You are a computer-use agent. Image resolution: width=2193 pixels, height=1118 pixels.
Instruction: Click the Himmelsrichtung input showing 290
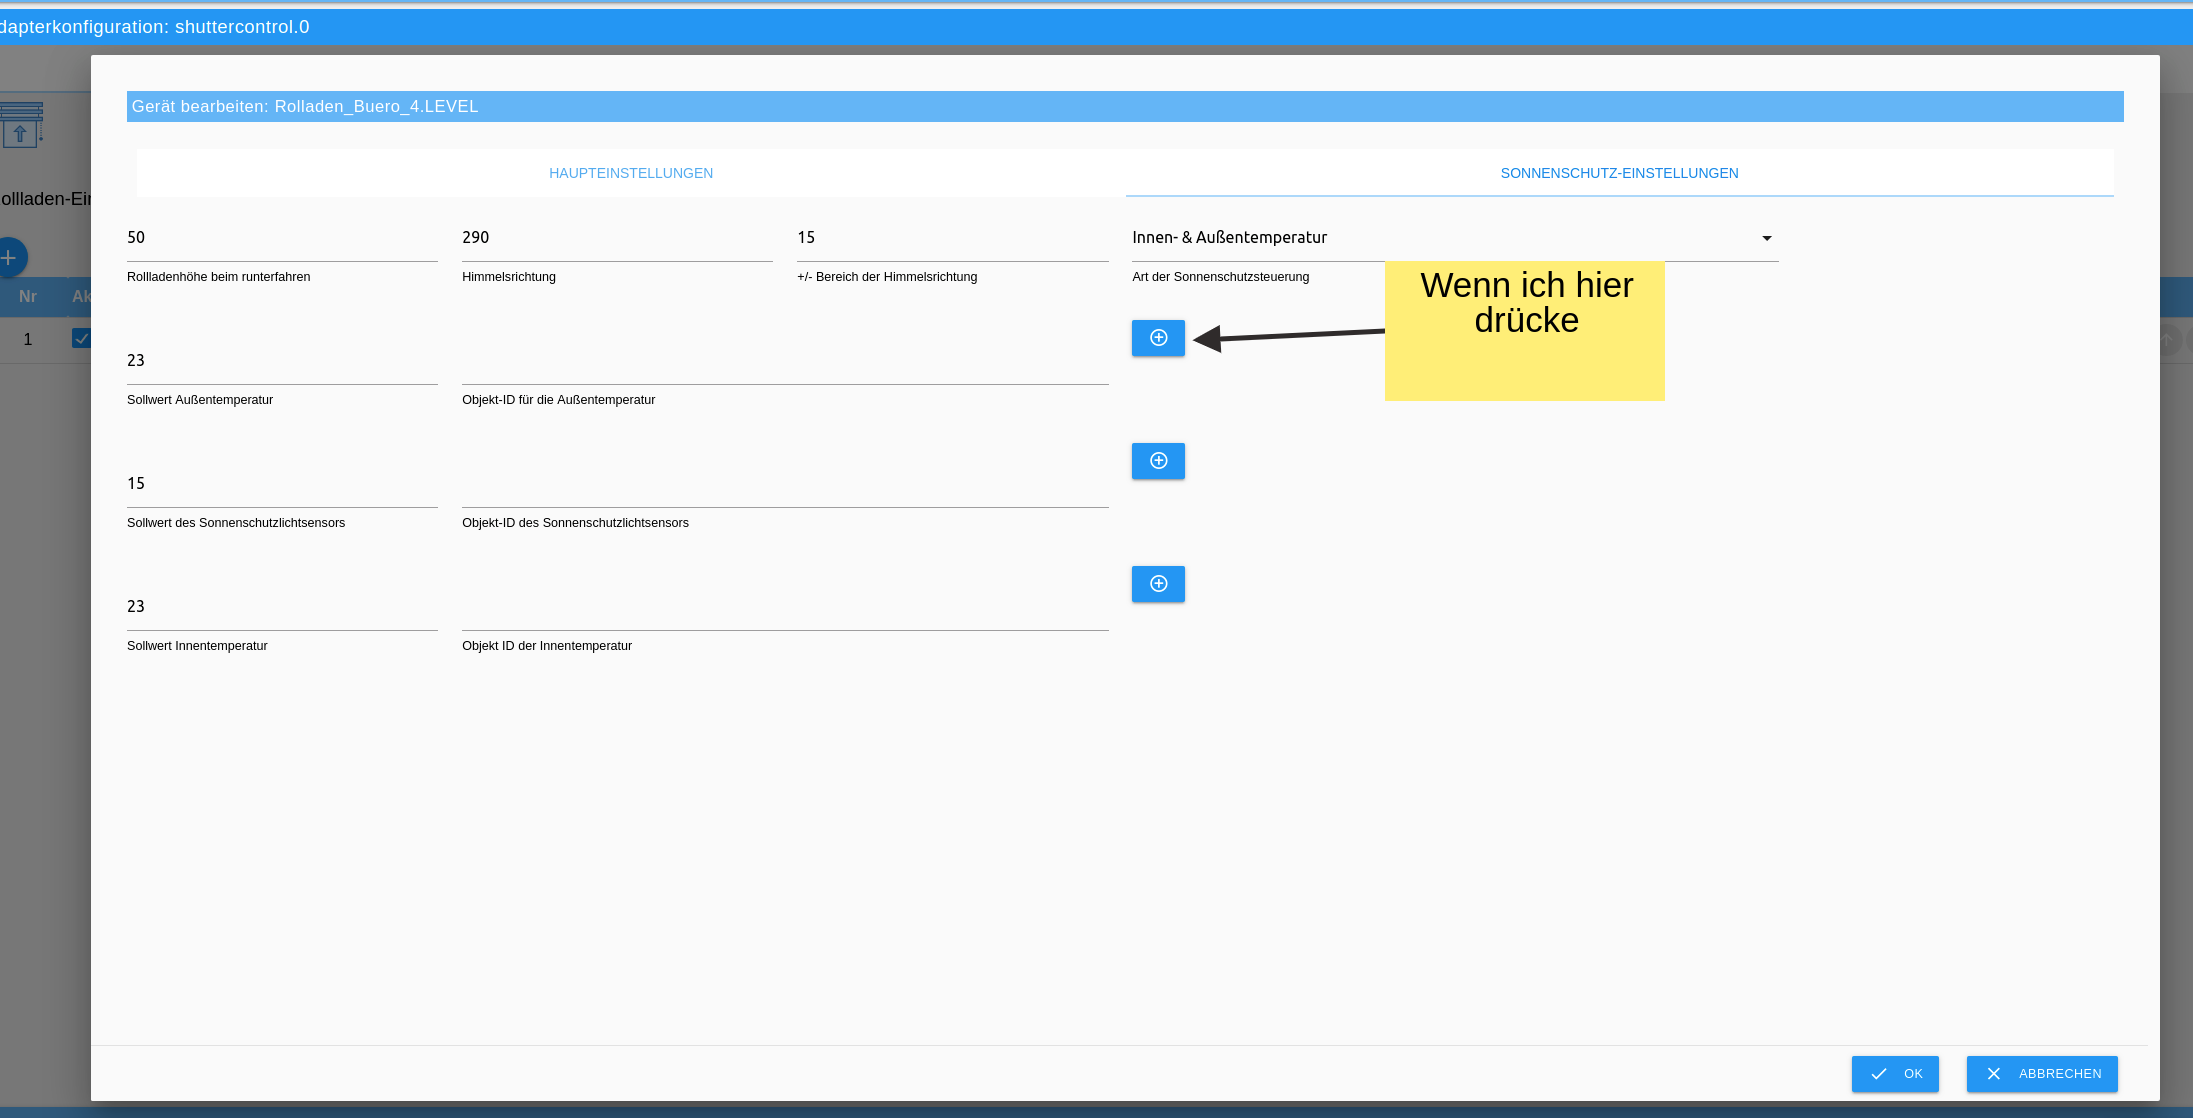tap(616, 238)
